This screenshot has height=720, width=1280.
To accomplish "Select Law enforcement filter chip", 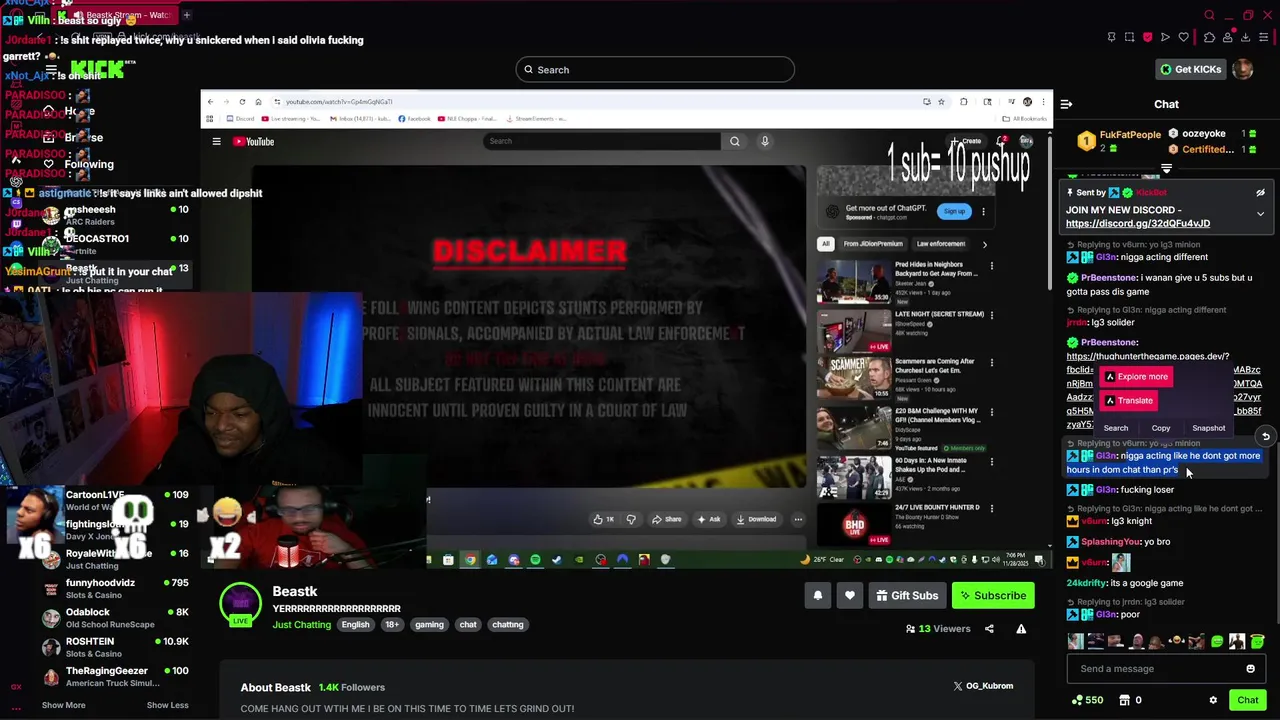I will (x=941, y=244).
